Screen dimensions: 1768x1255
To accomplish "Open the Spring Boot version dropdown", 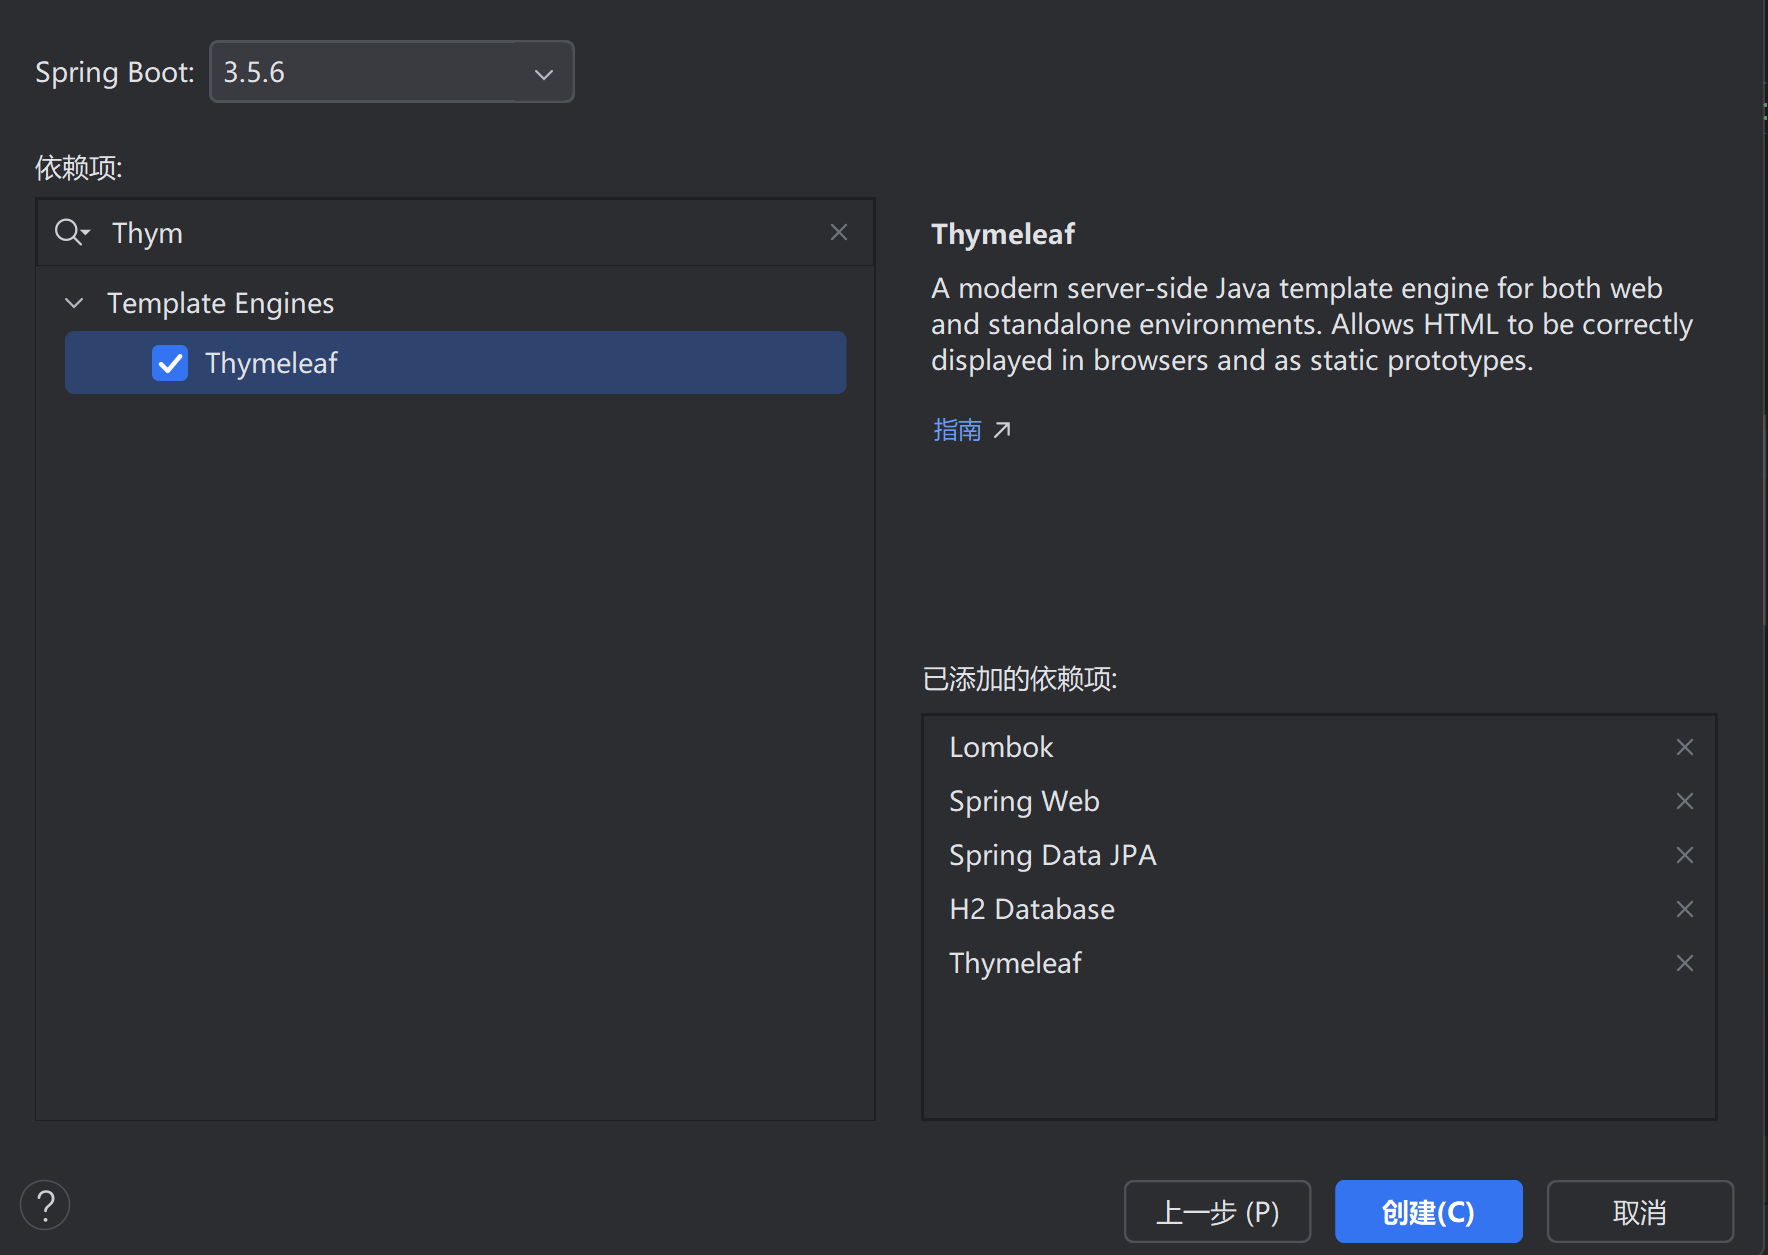I will pyautogui.click(x=391, y=72).
